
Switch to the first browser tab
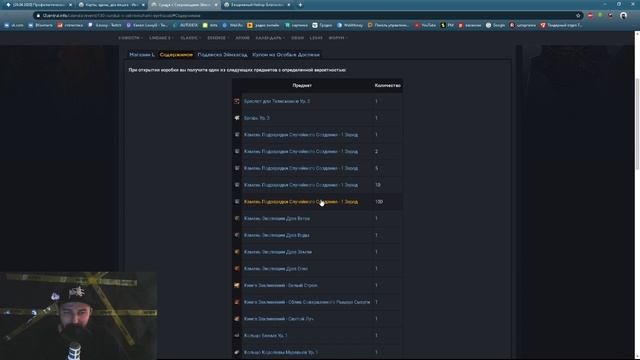point(39,4)
